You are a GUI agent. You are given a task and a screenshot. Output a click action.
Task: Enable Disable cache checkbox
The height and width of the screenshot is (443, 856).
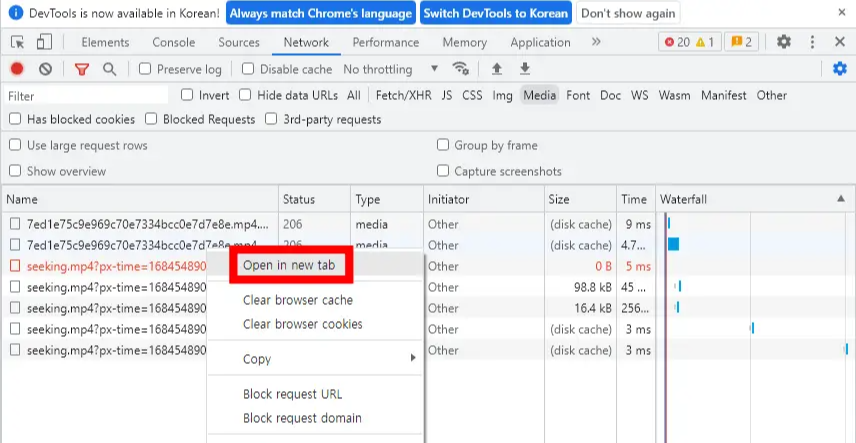click(x=248, y=69)
